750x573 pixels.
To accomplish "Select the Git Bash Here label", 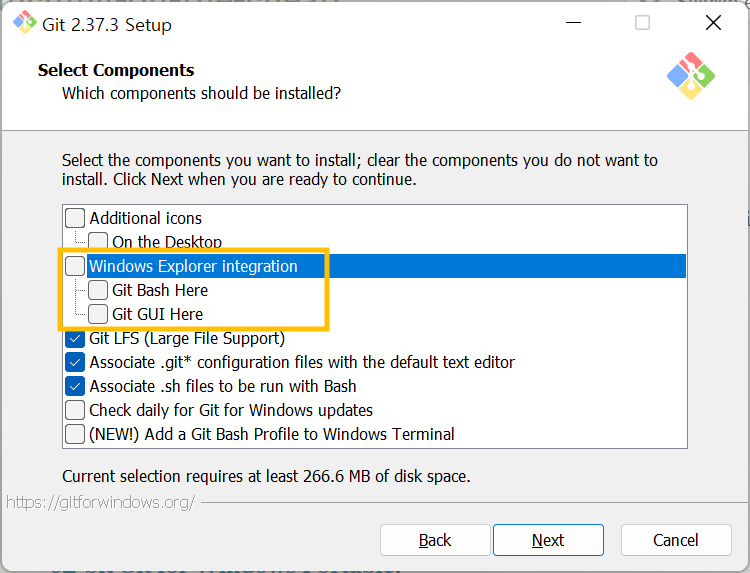I will coord(160,290).
